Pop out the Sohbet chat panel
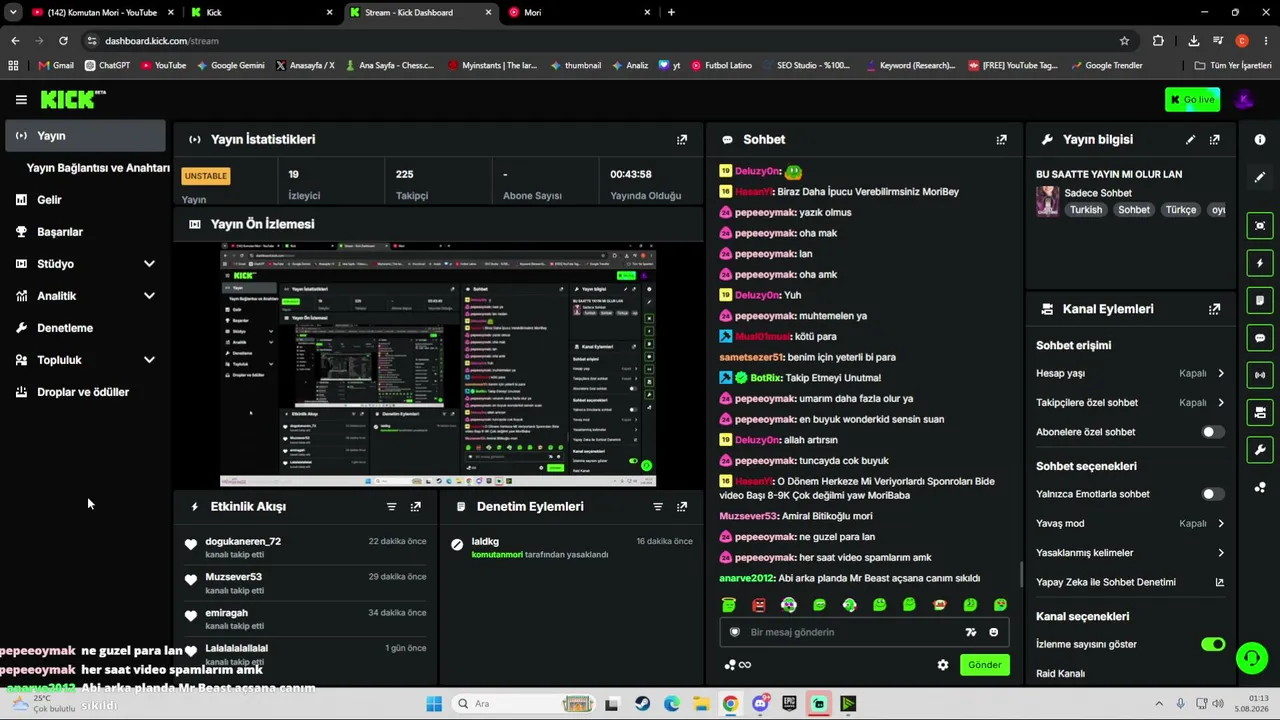The height and width of the screenshot is (720, 1280). (1001, 140)
